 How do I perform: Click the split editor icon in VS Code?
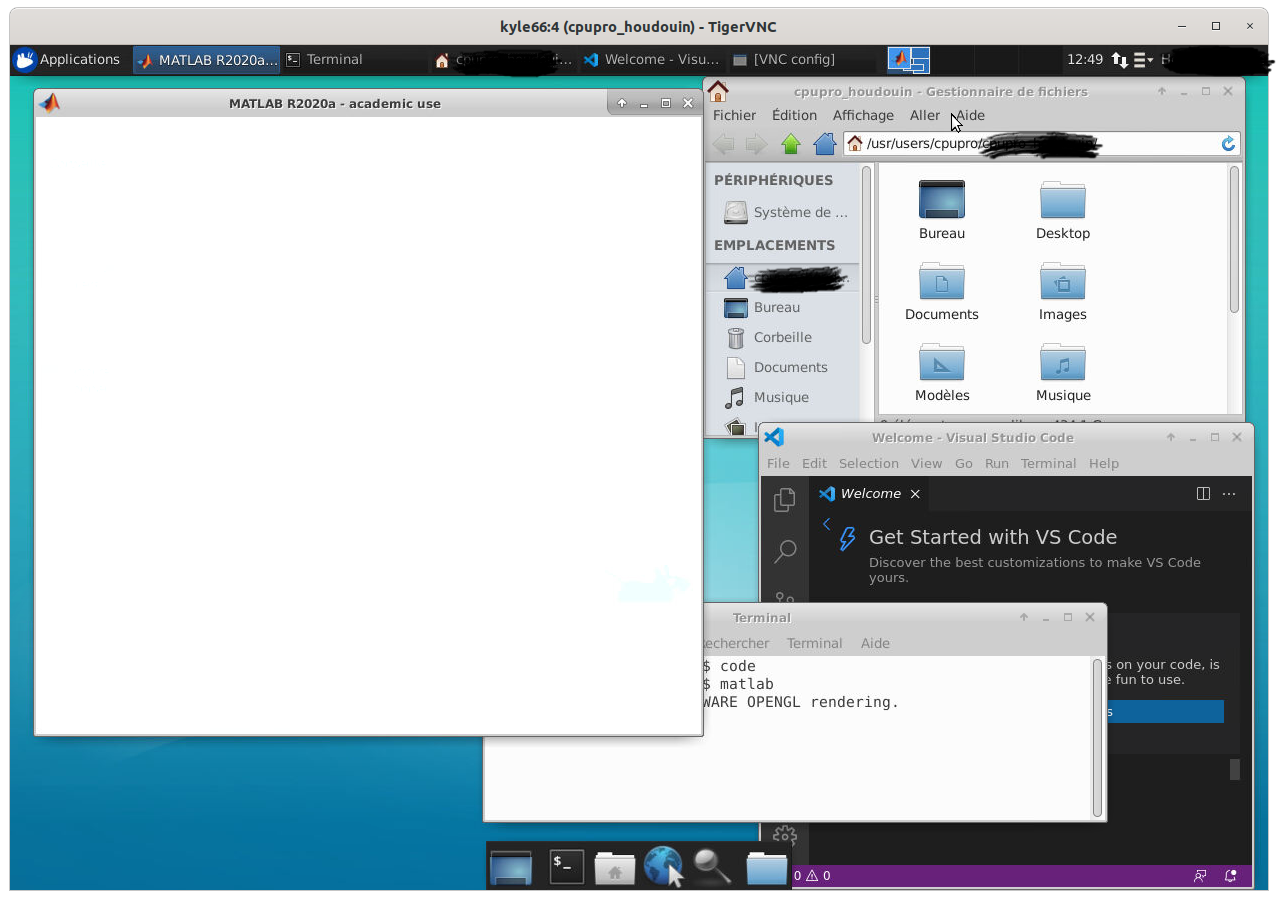click(1203, 493)
